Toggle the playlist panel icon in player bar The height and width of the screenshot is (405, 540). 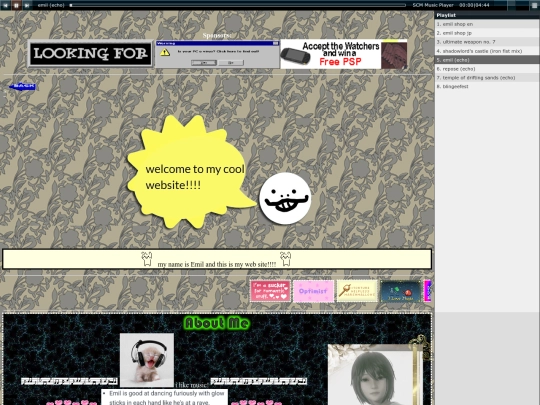(534, 5)
